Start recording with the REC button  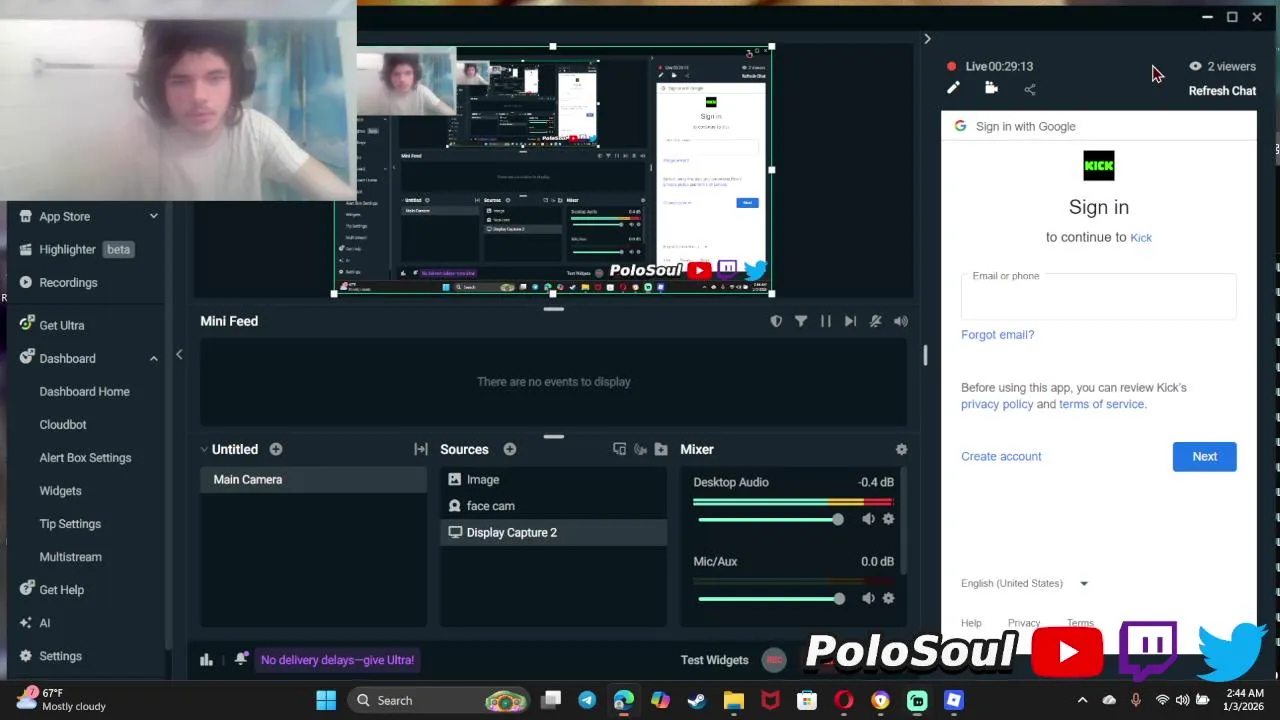click(773, 660)
